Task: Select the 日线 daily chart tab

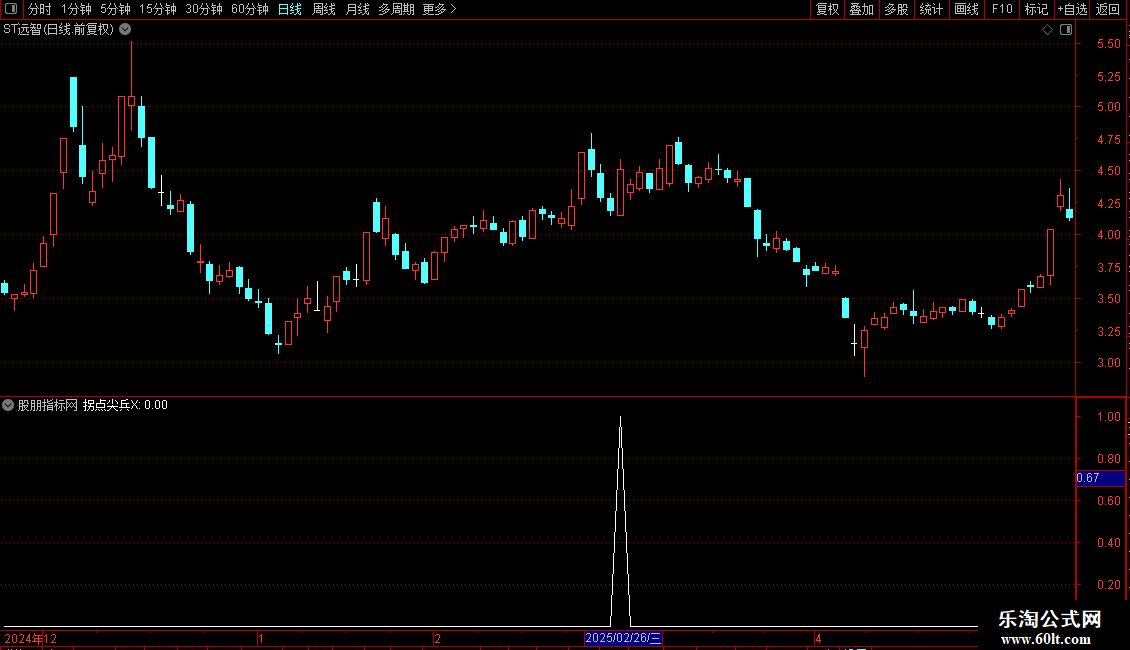Action: click(290, 9)
